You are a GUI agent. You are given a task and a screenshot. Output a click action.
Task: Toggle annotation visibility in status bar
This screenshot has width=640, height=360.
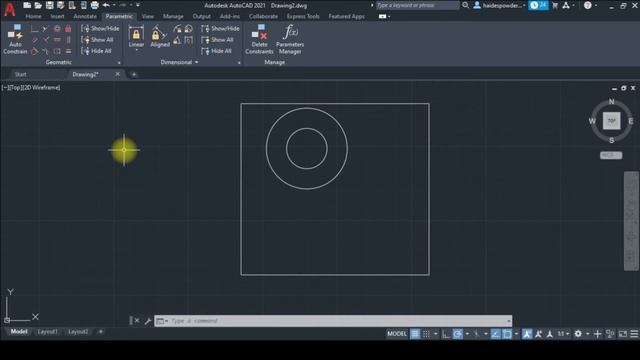tap(527, 334)
